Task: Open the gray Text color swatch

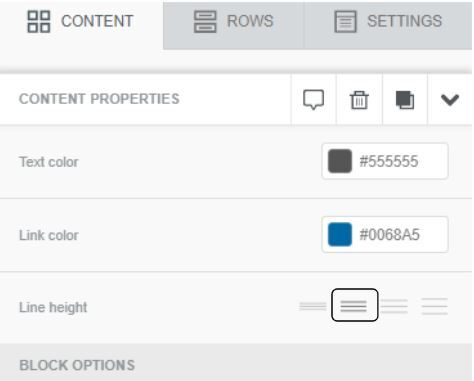Action: pos(340,161)
